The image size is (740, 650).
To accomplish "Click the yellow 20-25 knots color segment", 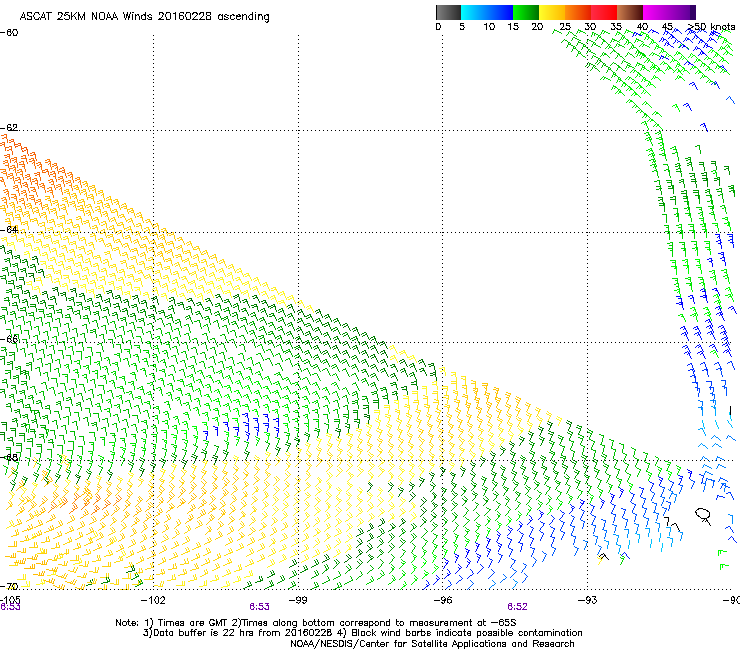I will click(x=552, y=12).
